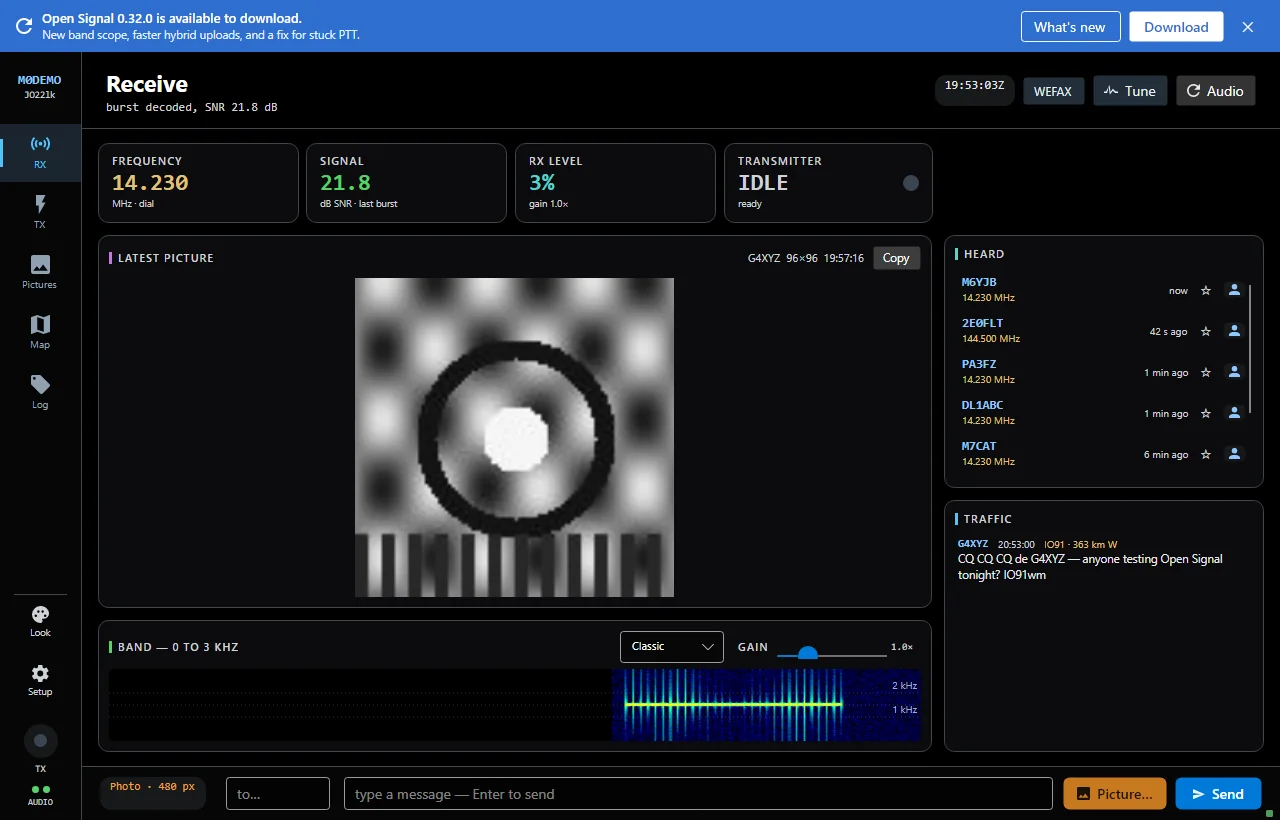The height and width of the screenshot is (820, 1280).
Task: Click the CQ CQ CQ de G4XYZ message
Action: [1090, 567]
